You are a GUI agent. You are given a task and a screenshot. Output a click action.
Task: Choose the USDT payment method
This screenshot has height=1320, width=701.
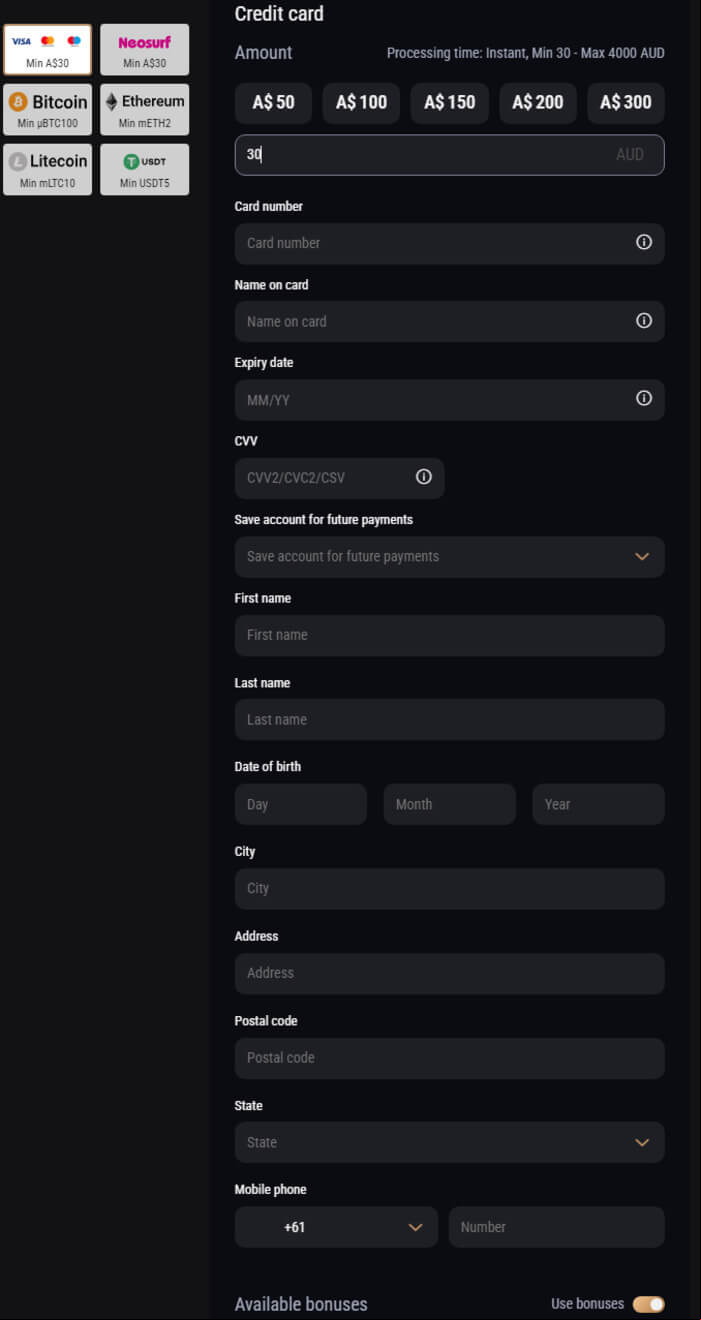144,170
